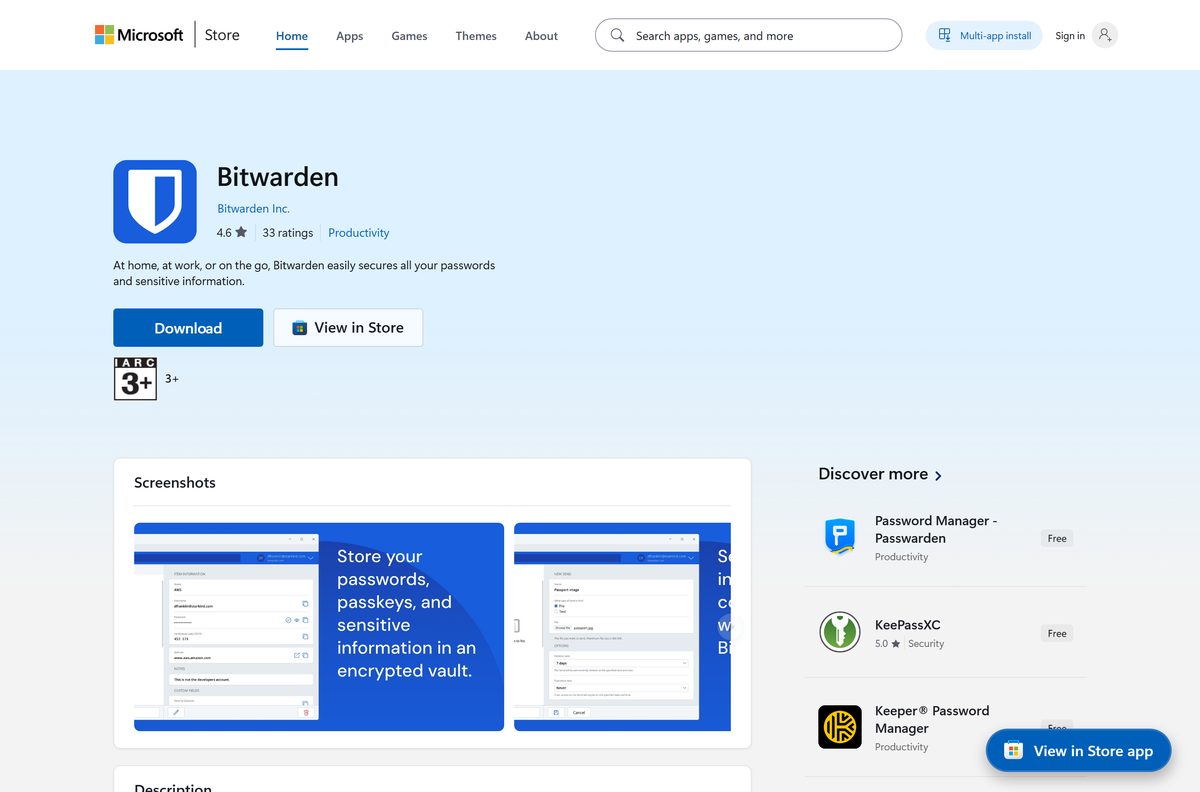Image resolution: width=1200 pixels, height=792 pixels.
Task: Click the IARC 3+ rating badge
Action: [x=135, y=379]
